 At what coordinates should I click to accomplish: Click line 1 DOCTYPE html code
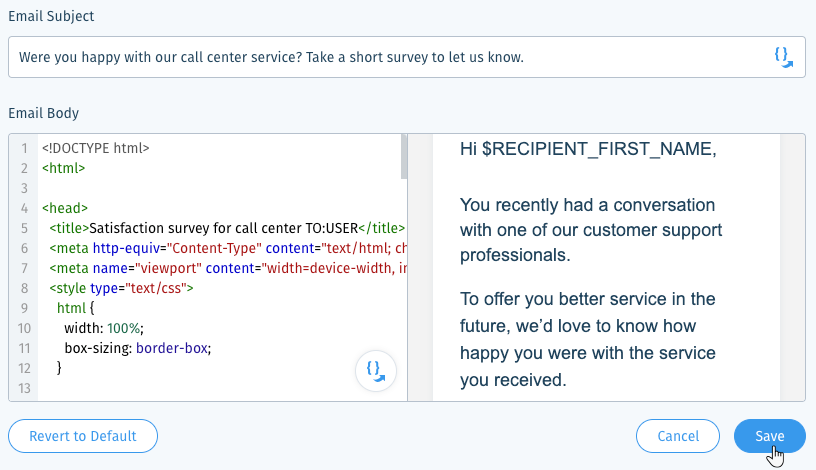tap(96, 148)
